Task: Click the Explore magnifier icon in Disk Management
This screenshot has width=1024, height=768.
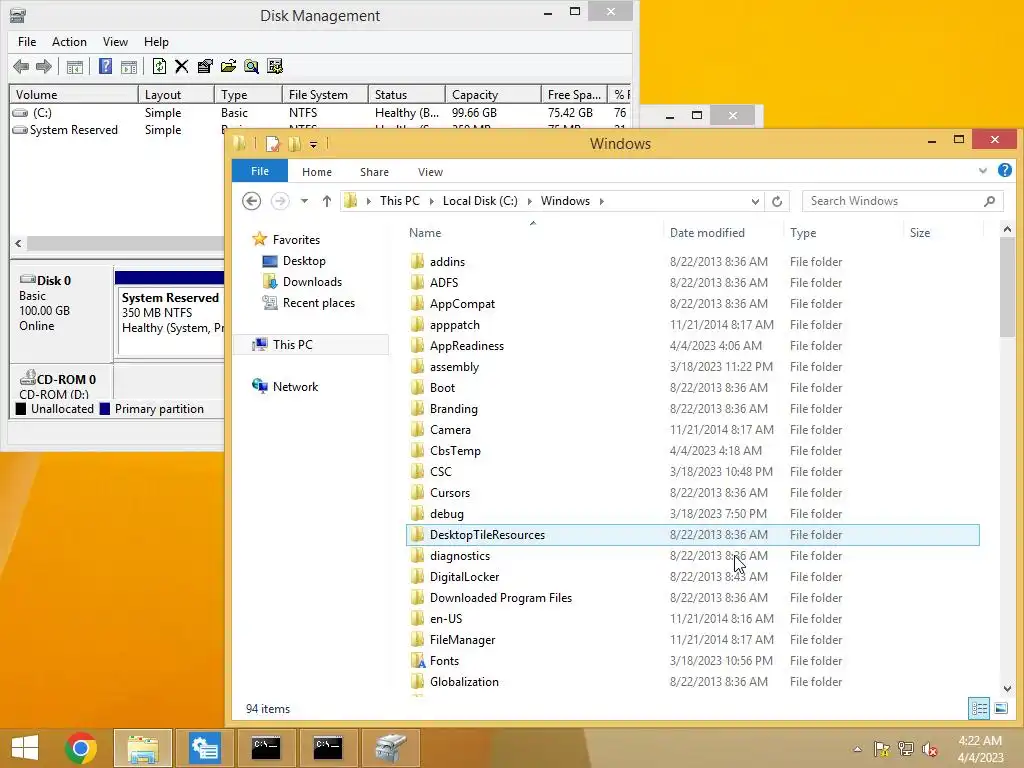Action: (x=251, y=66)
